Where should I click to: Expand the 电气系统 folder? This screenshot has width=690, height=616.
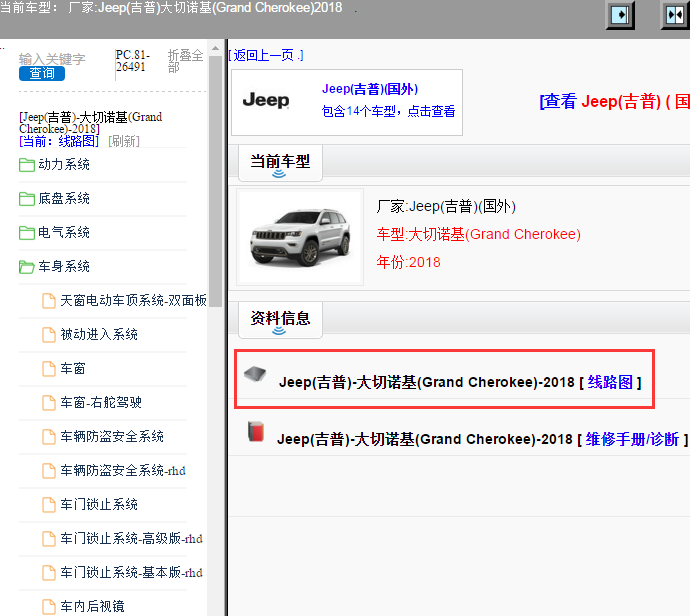[x=64, y=232]
